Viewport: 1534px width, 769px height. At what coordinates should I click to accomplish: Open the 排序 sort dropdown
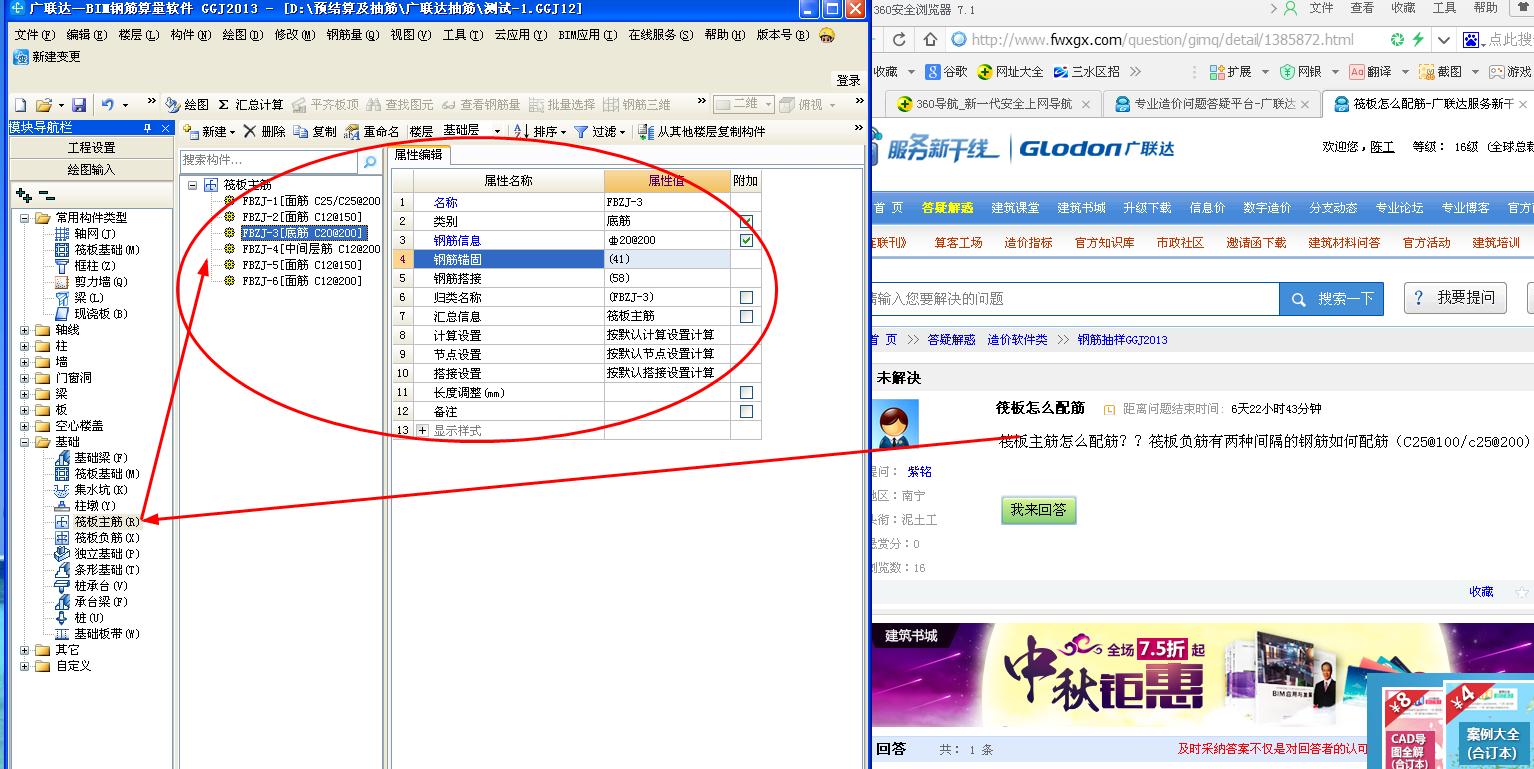tap(564, 132)
